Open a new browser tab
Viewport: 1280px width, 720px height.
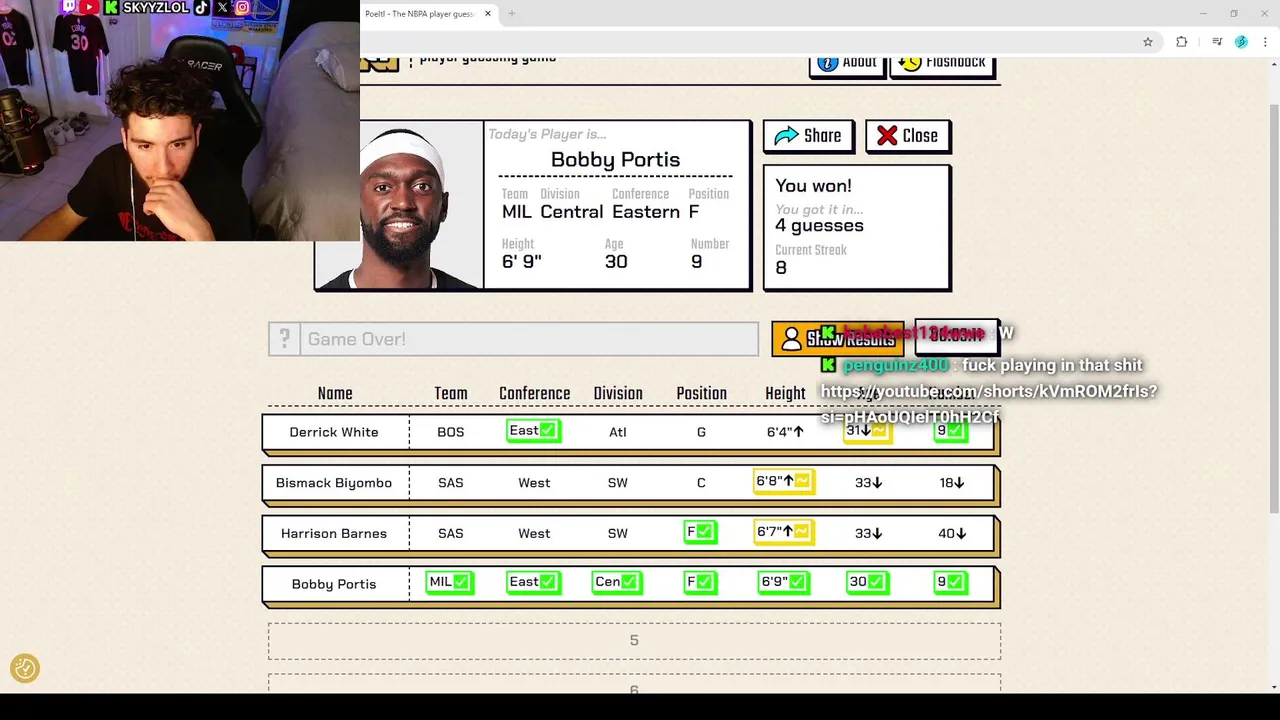coord(511,14)
